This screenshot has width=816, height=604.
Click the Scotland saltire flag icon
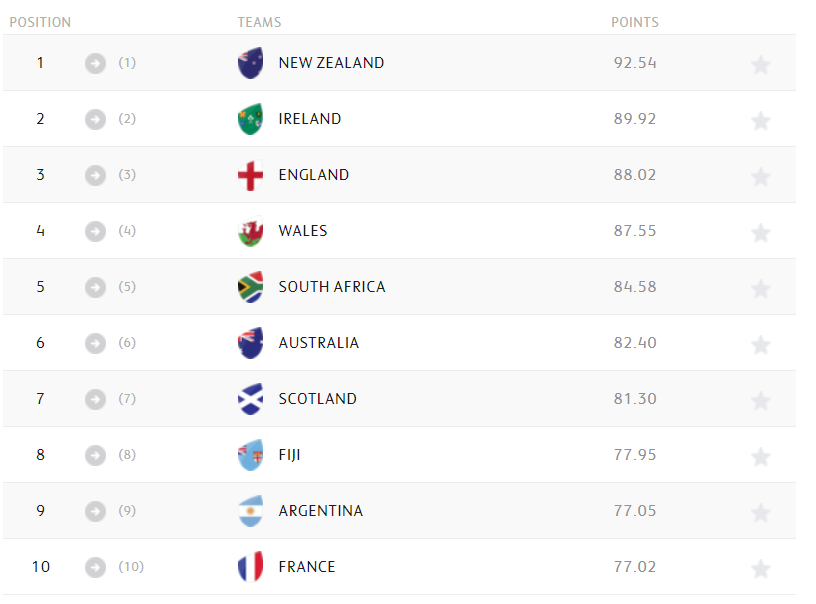click(250, 399)
